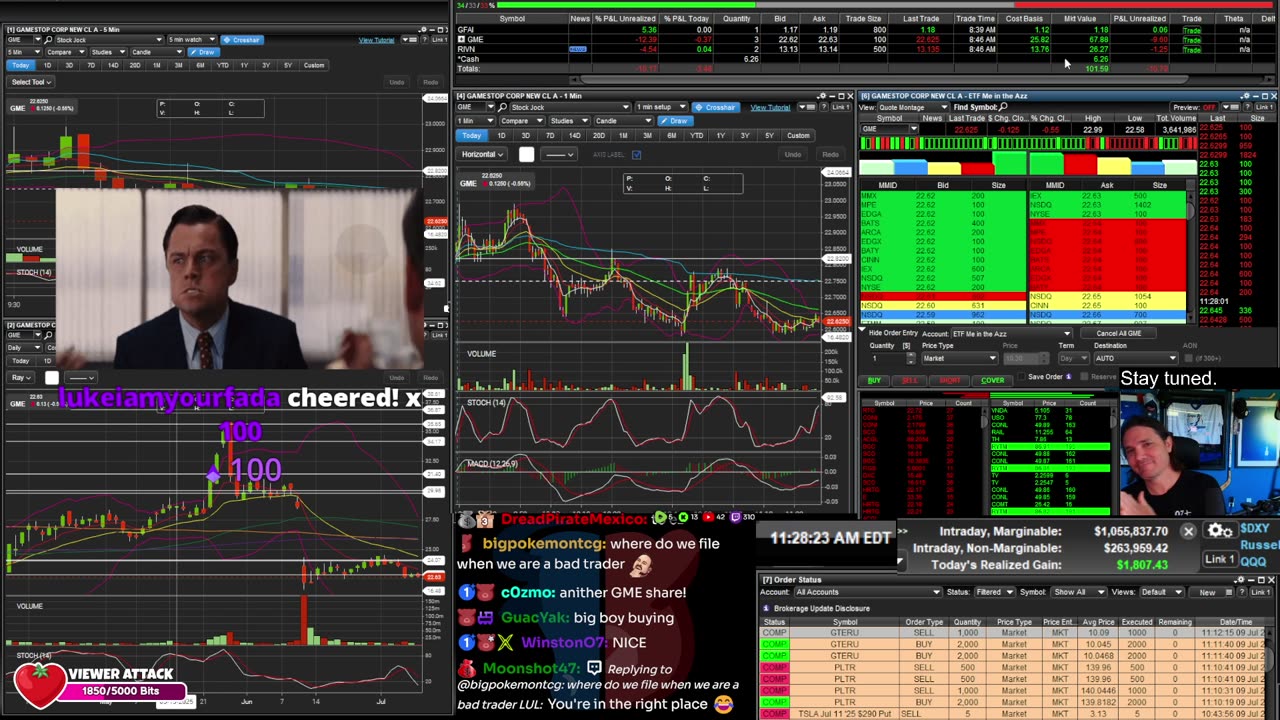1280x720 pixels.
Task: Collapse order entry using the triangle icon
Action: click(x=863, y=329)
